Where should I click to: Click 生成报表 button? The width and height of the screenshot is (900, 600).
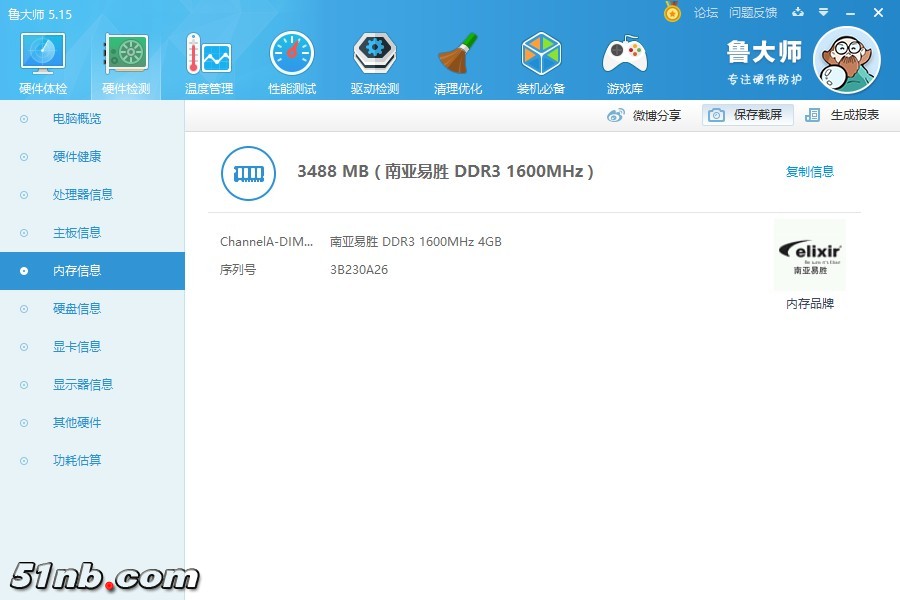pos(843,115)
